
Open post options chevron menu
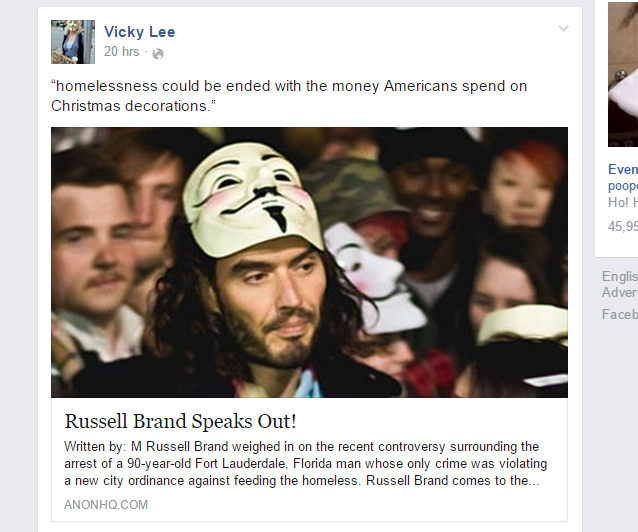tap(564, 28)
